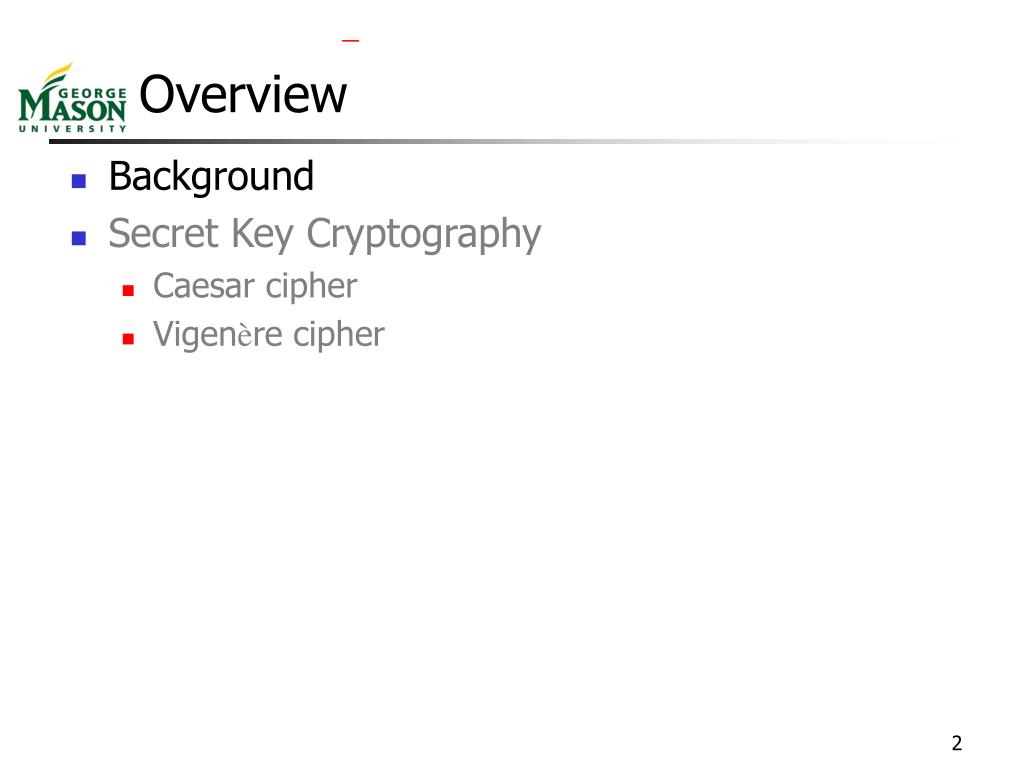Select the Overview slide title

click(243, 95)
